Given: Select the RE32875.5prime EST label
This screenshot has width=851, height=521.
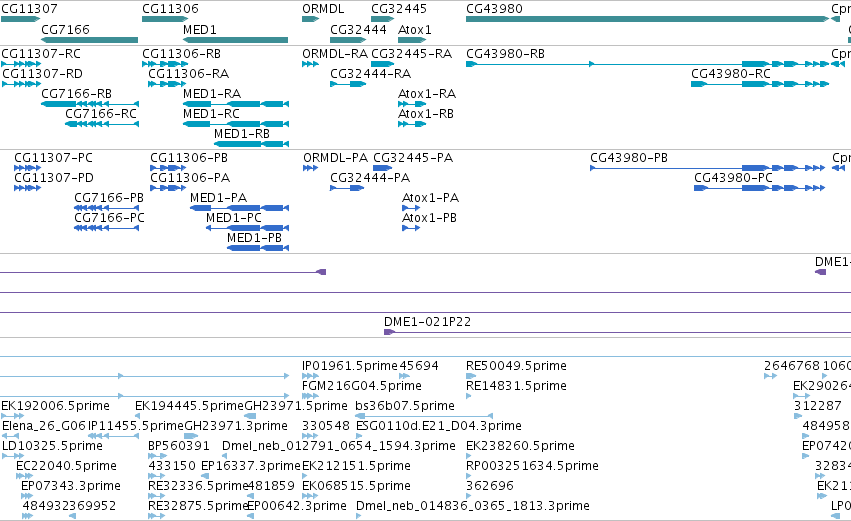Looking at the screenshot, I should click(198, 506).
